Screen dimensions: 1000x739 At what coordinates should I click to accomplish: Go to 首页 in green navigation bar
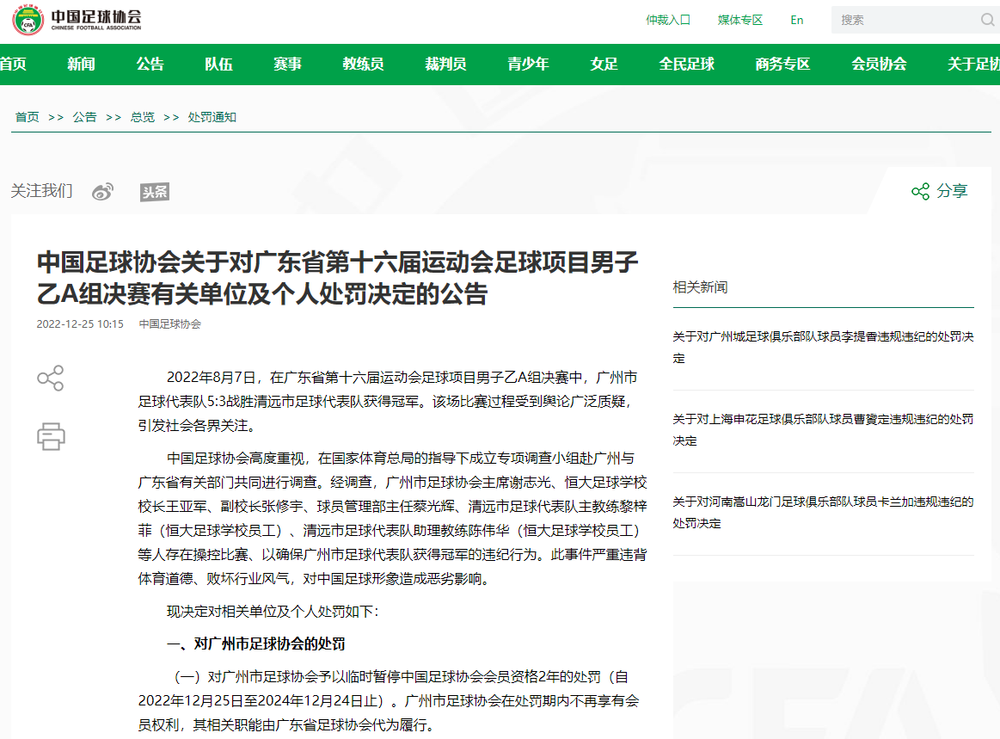[13, 64]
